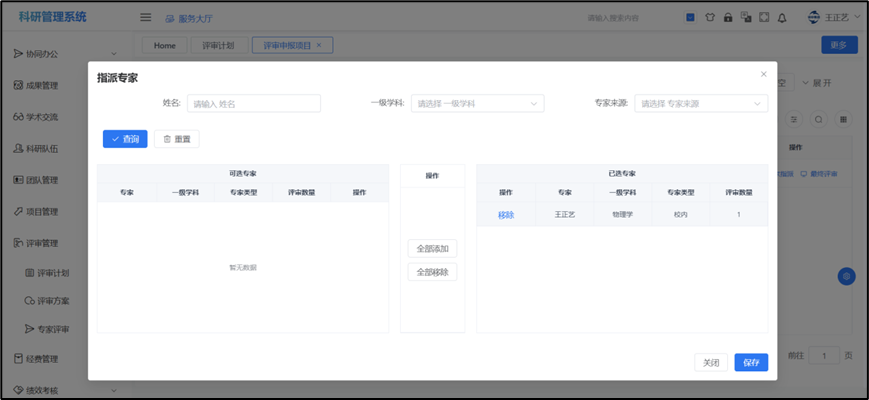Switch to the 评审计划 tab
869x400 pixels.
coord(218,45)
